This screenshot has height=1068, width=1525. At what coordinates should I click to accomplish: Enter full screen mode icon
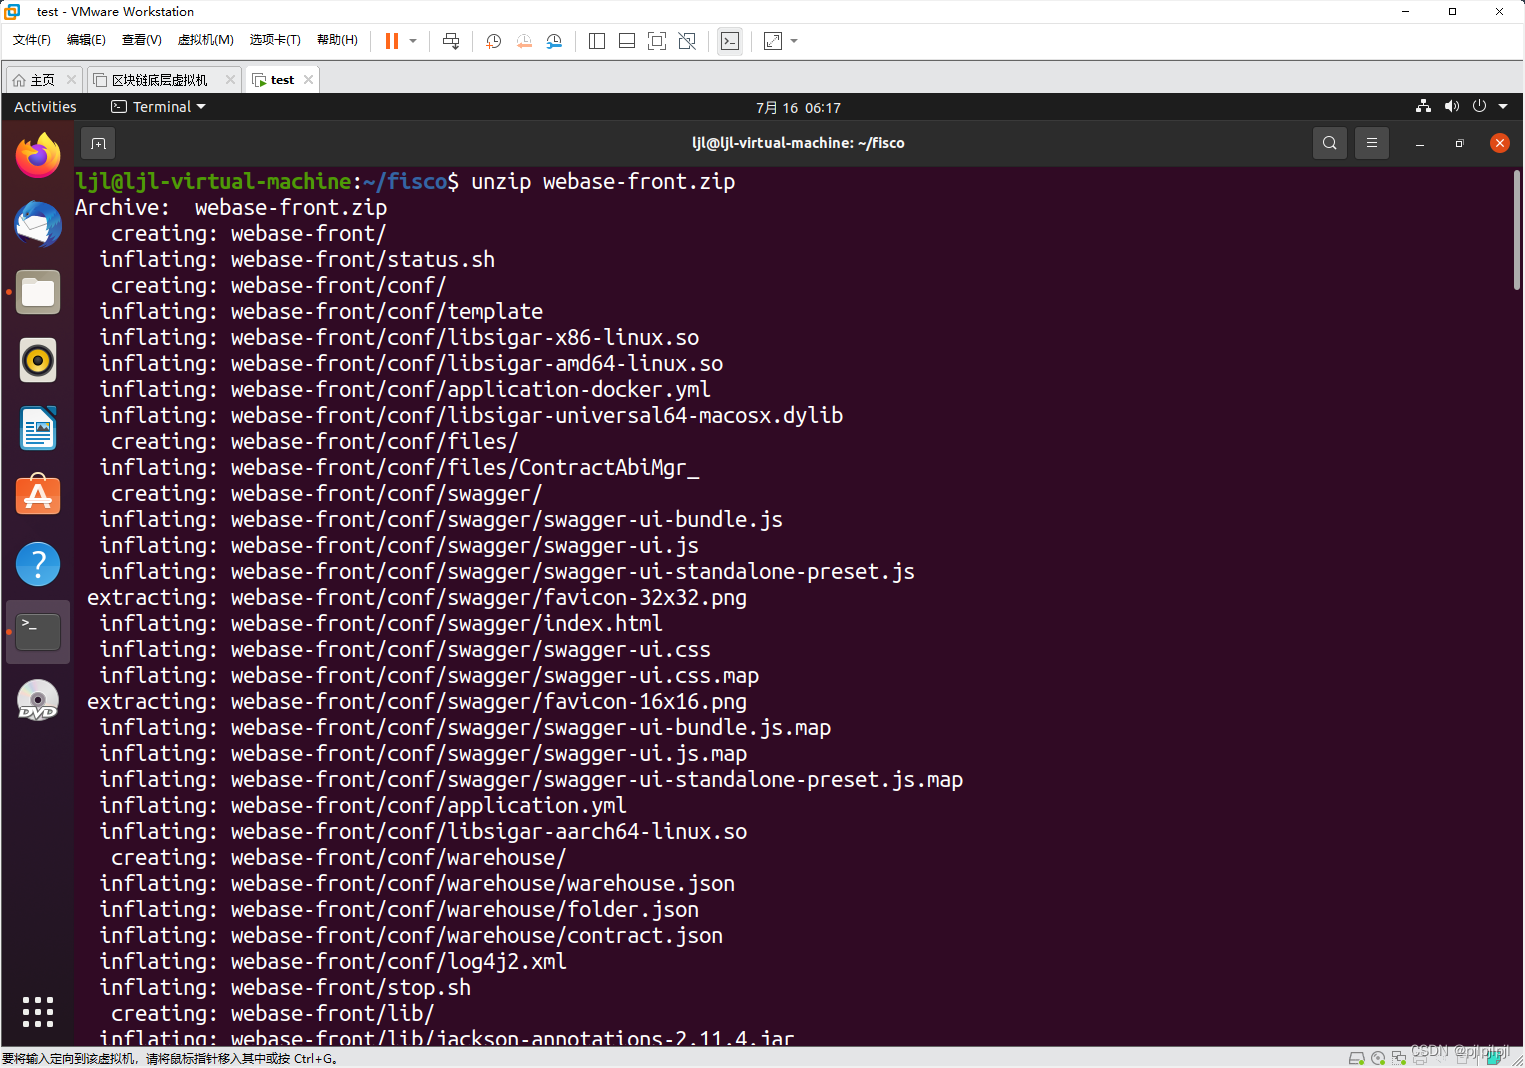(657, 41)
